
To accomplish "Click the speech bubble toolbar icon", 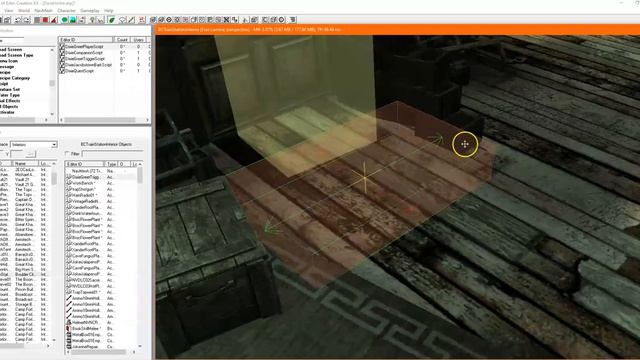I will 122,20.
